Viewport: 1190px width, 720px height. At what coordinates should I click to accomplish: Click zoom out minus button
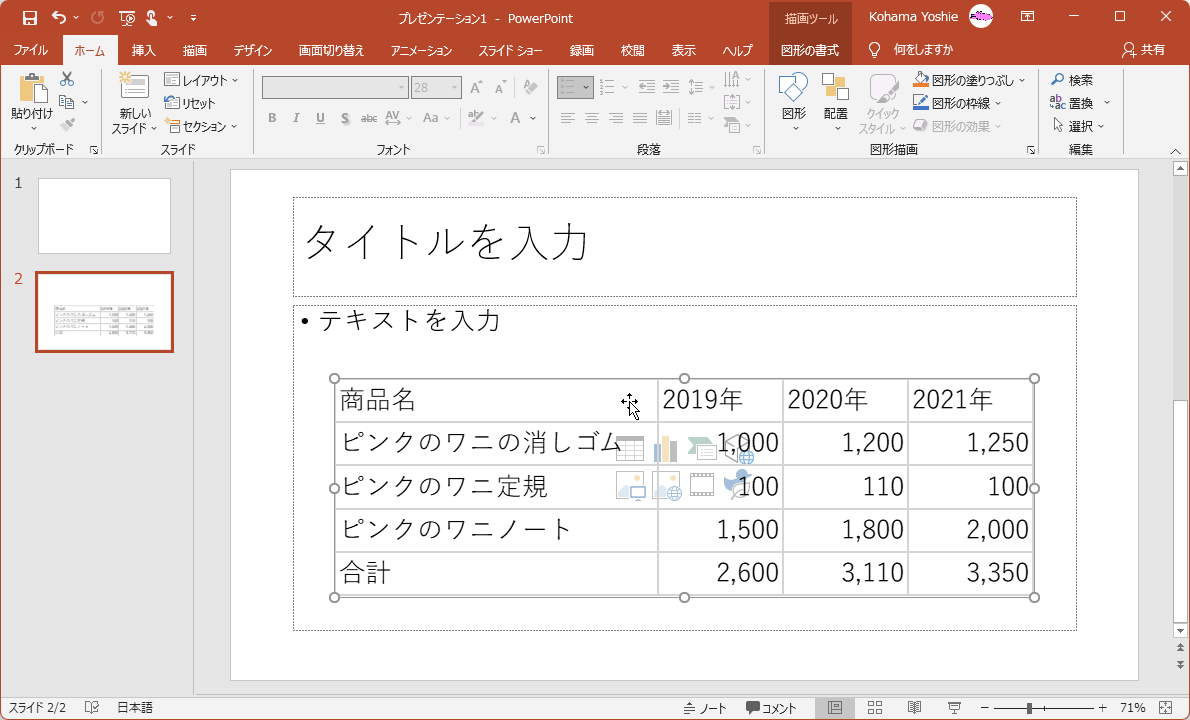point(984,708)
